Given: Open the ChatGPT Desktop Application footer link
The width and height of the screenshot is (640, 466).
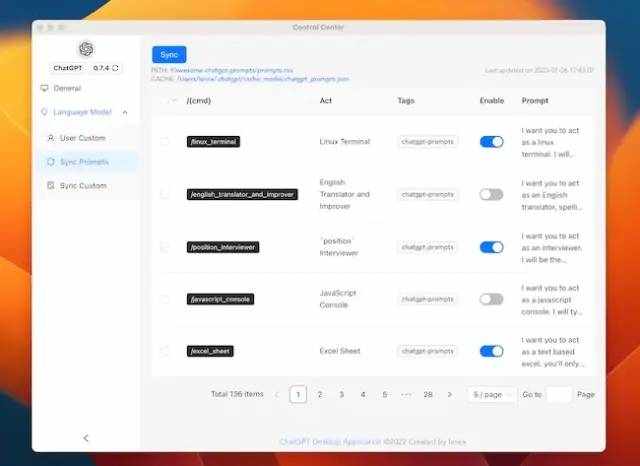Looking at the screenshot, I should click(331, 442).
